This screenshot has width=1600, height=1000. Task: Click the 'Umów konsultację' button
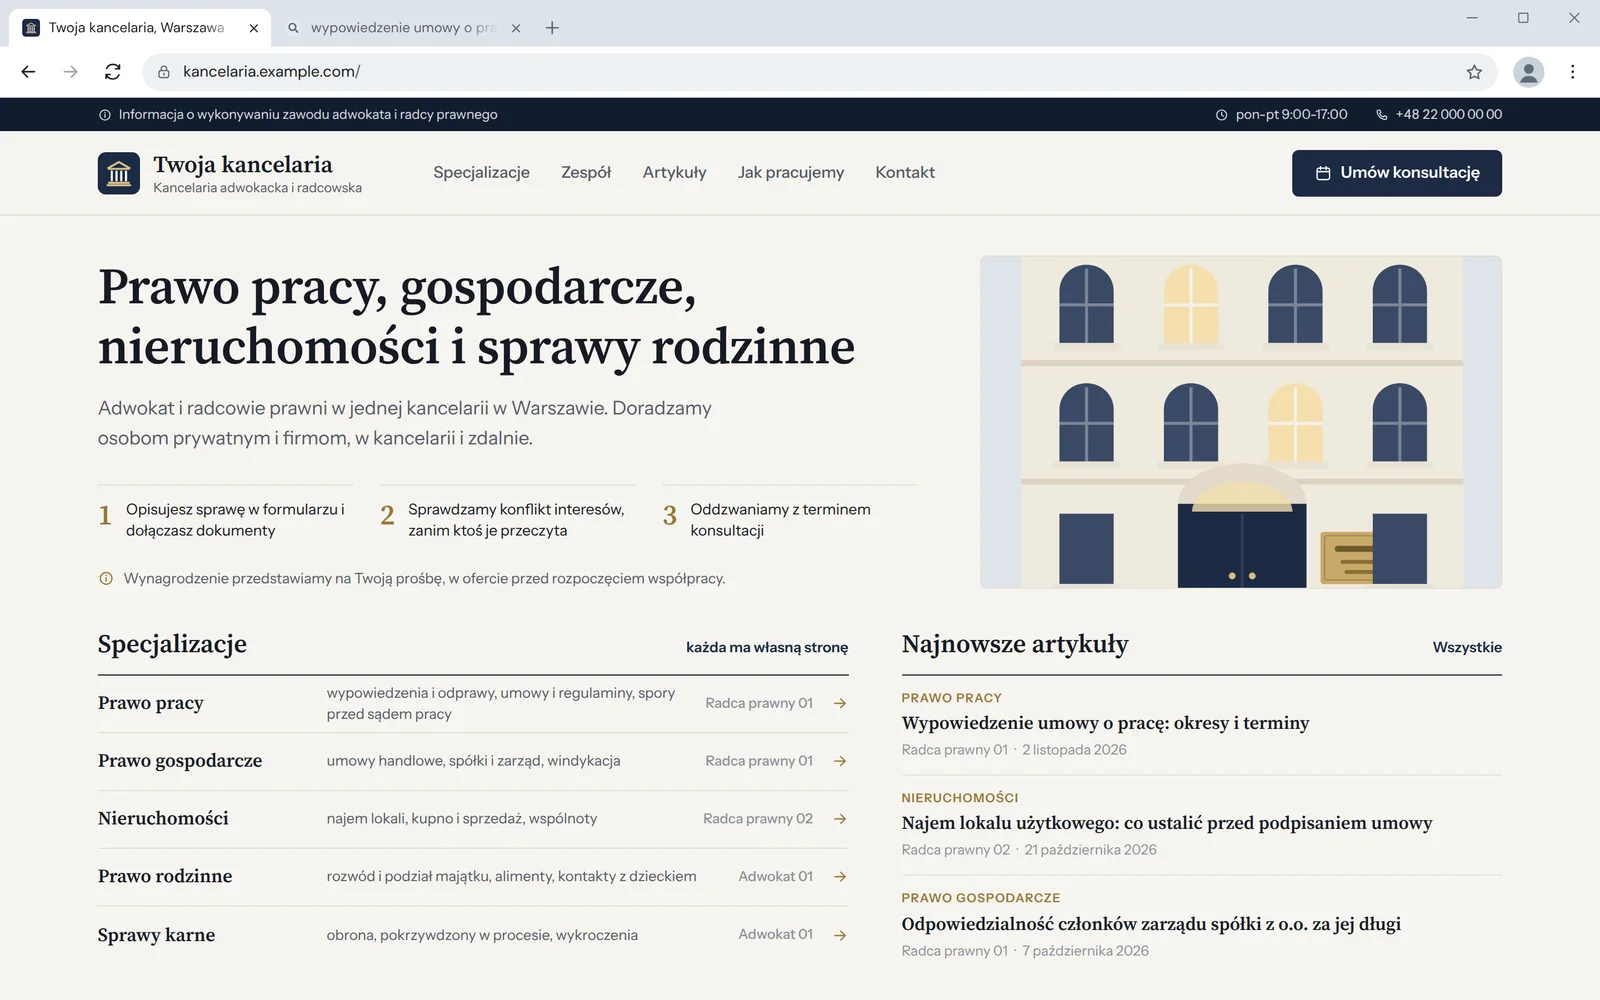click(1397, 173)
